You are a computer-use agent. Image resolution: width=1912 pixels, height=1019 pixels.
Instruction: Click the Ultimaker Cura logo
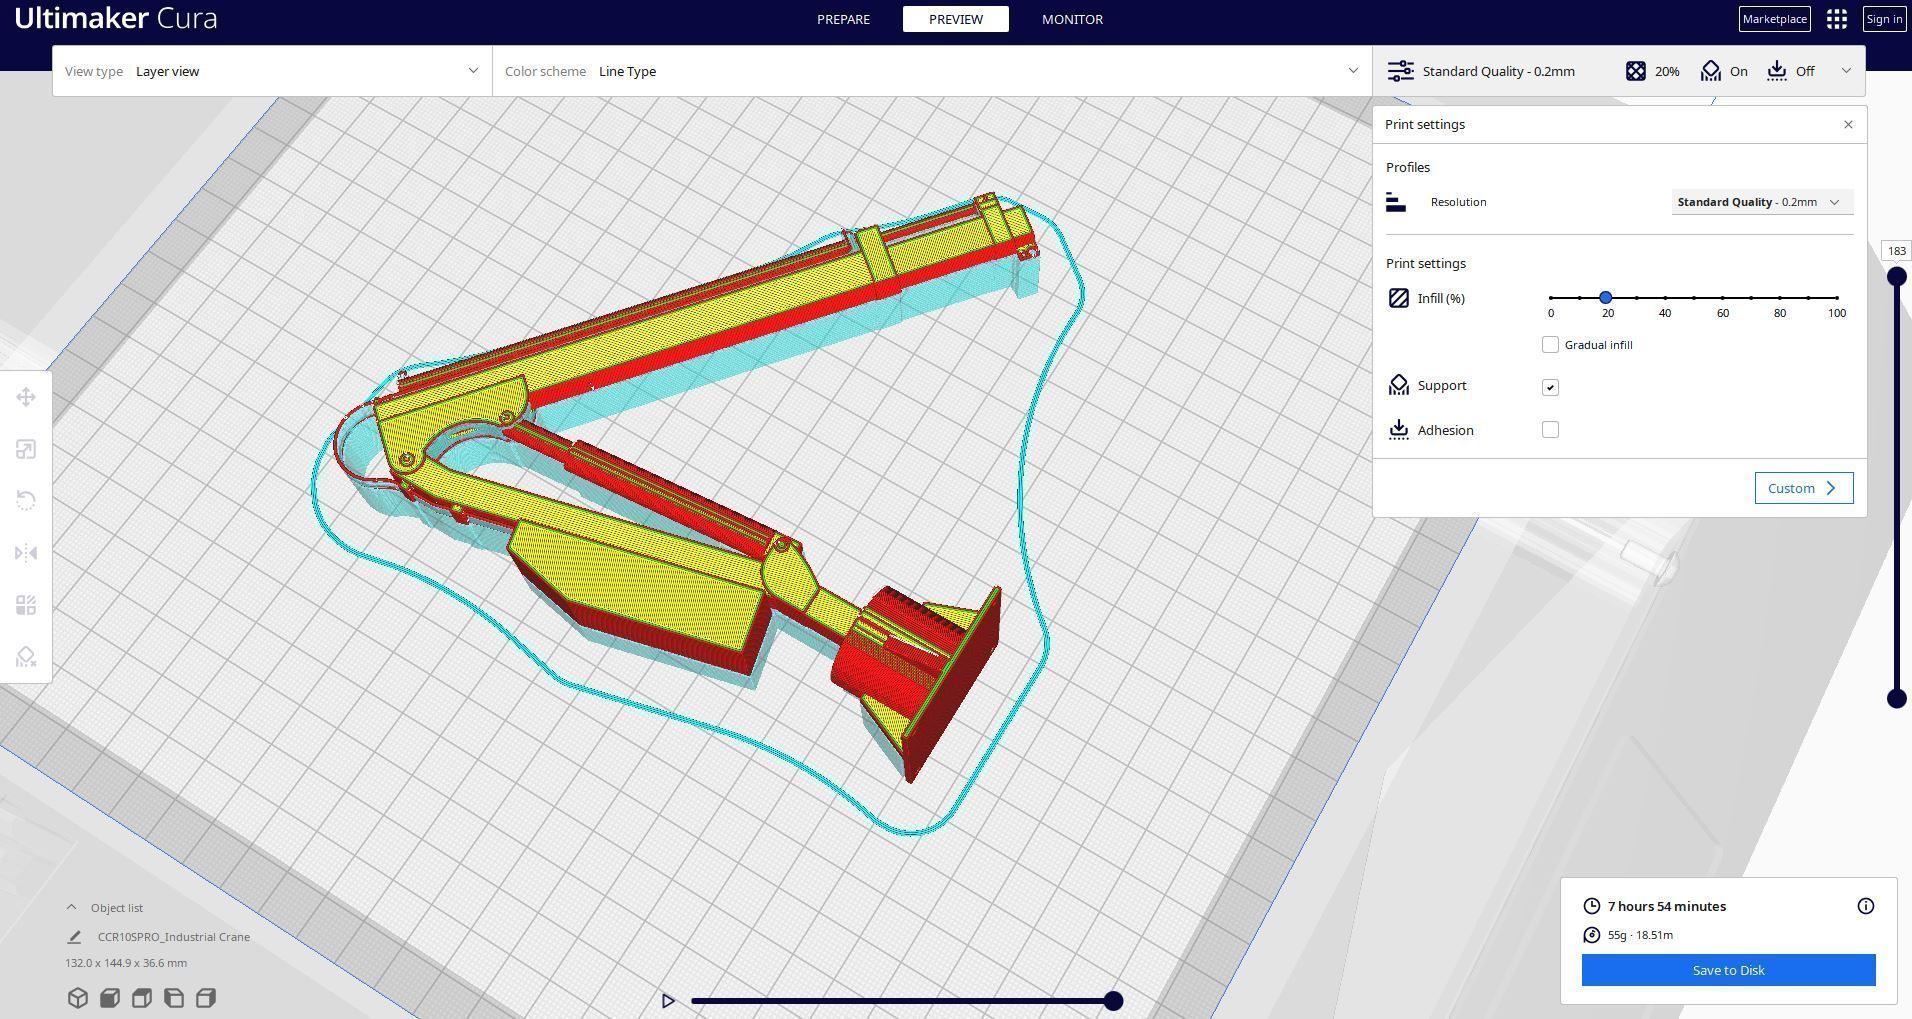click(116, 18)
